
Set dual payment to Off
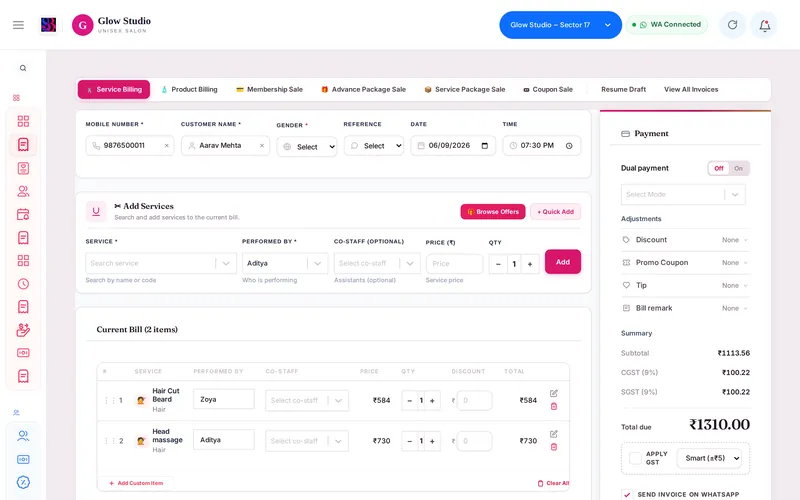[x=719, y=168]
